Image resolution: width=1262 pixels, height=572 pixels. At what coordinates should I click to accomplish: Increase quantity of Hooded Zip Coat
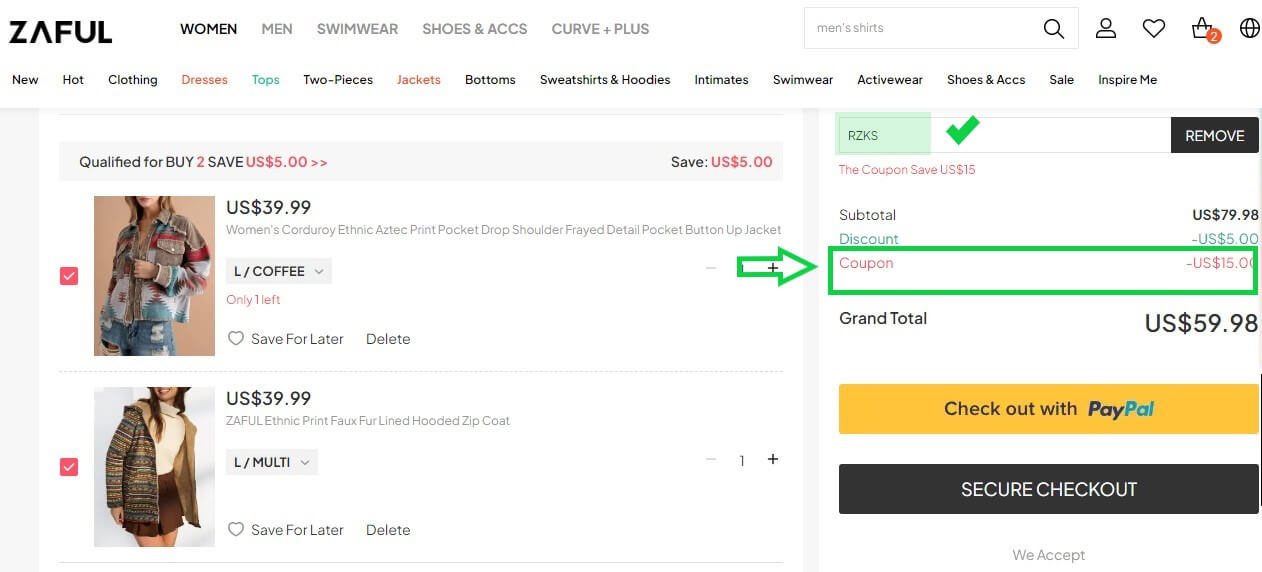coord(772,459)
